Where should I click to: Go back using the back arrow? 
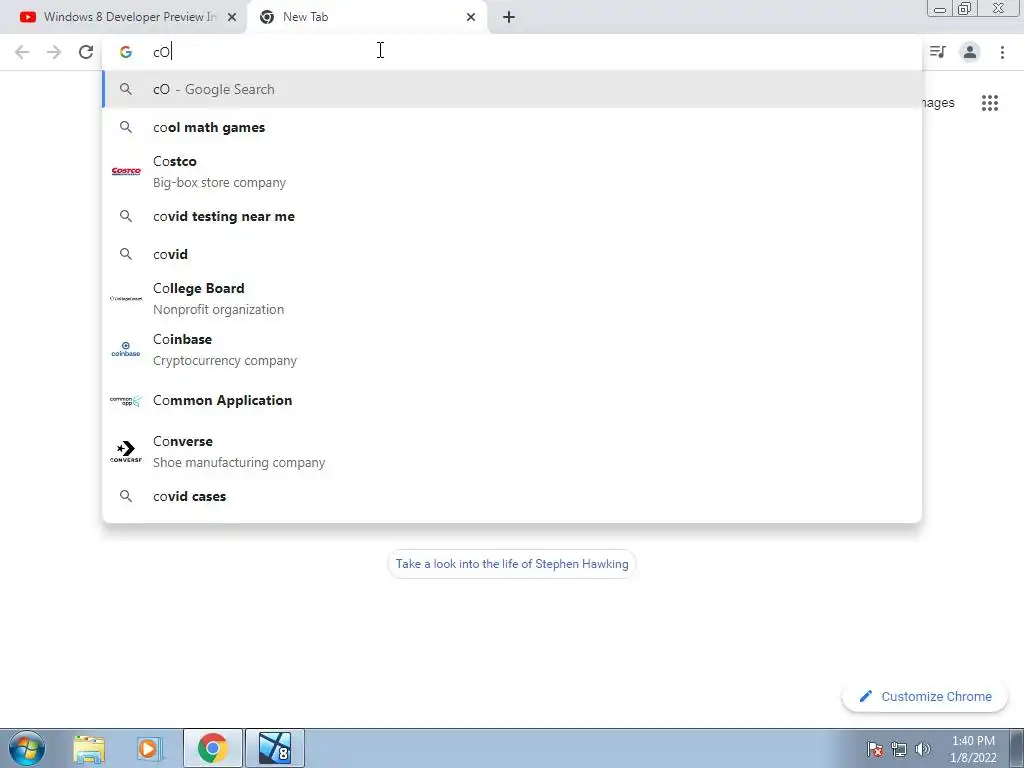coord(22,52)
